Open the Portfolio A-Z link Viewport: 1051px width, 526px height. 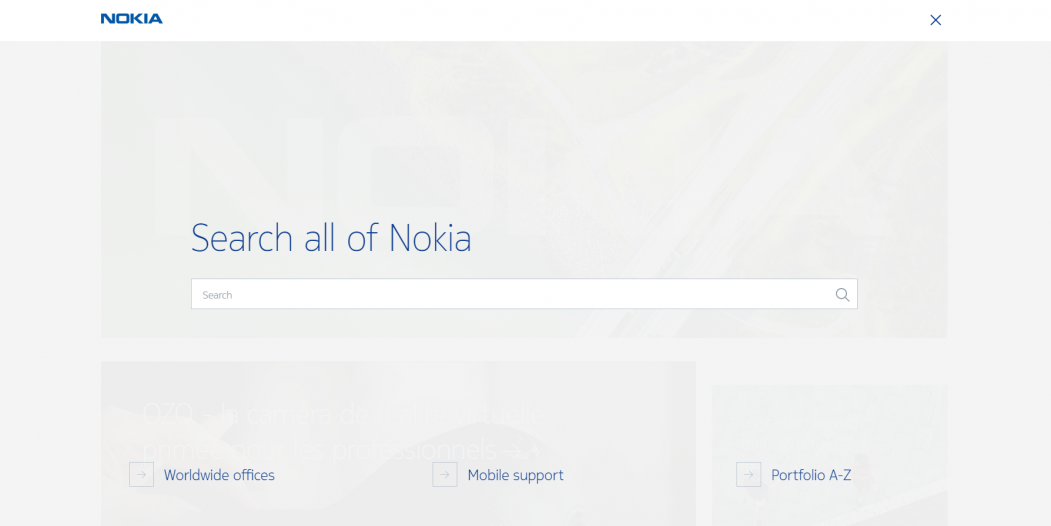[811, 475]
